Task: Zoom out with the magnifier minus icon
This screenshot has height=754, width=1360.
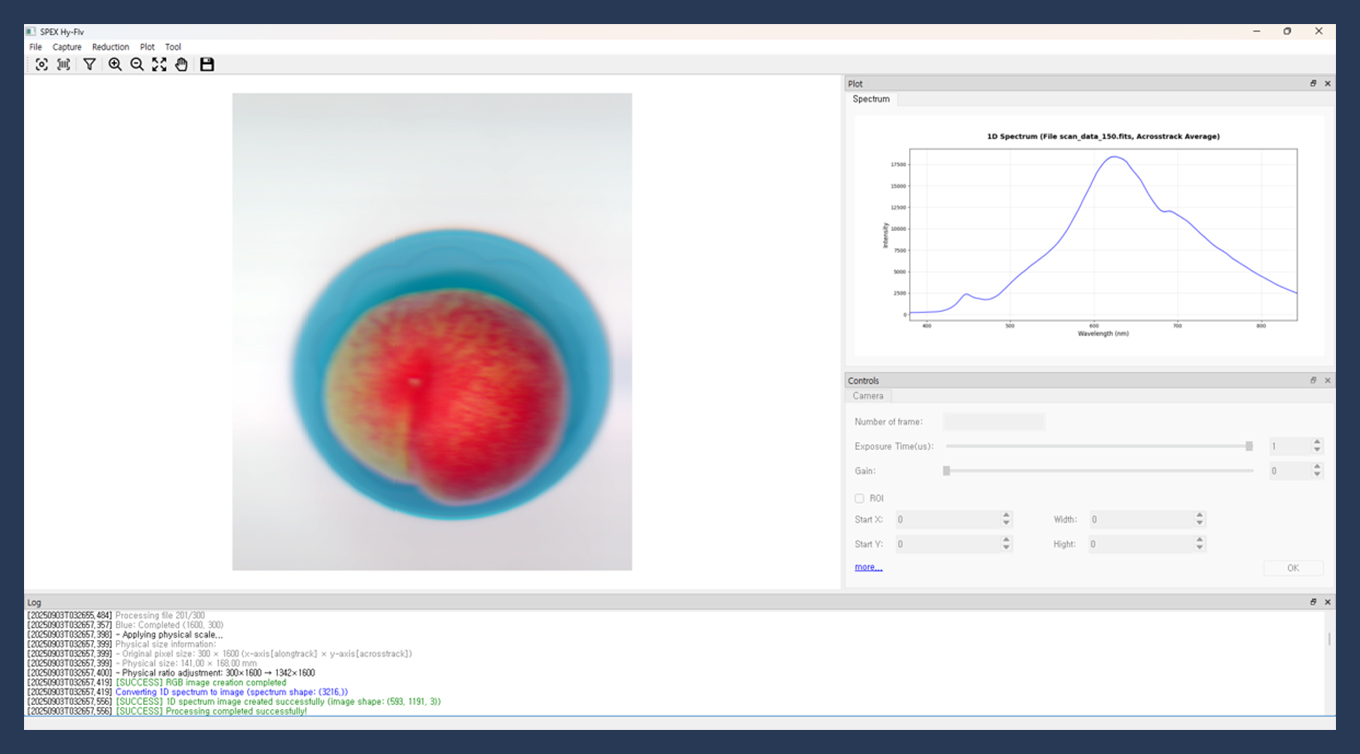Action: tap(137, 64)
